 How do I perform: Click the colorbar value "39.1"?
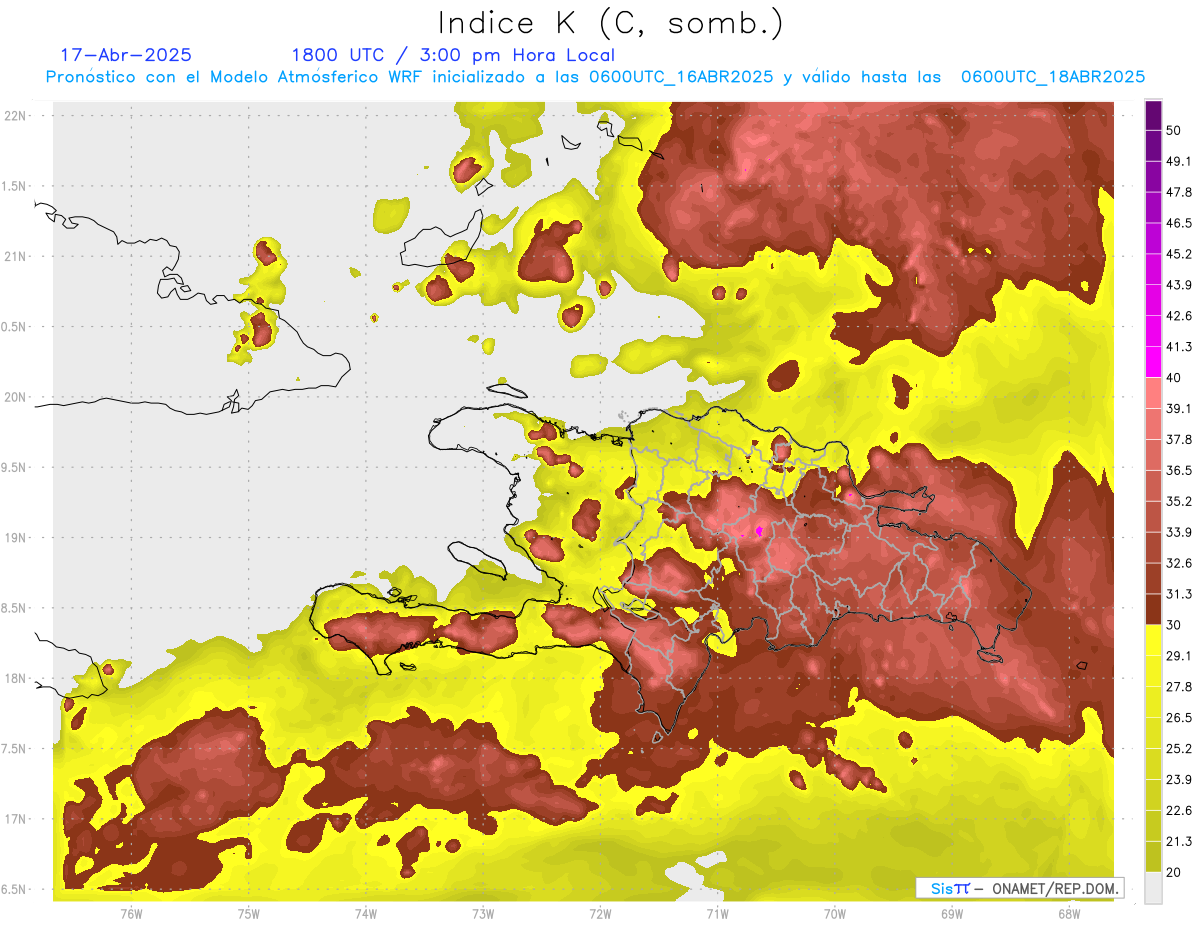pos(1178,408)
